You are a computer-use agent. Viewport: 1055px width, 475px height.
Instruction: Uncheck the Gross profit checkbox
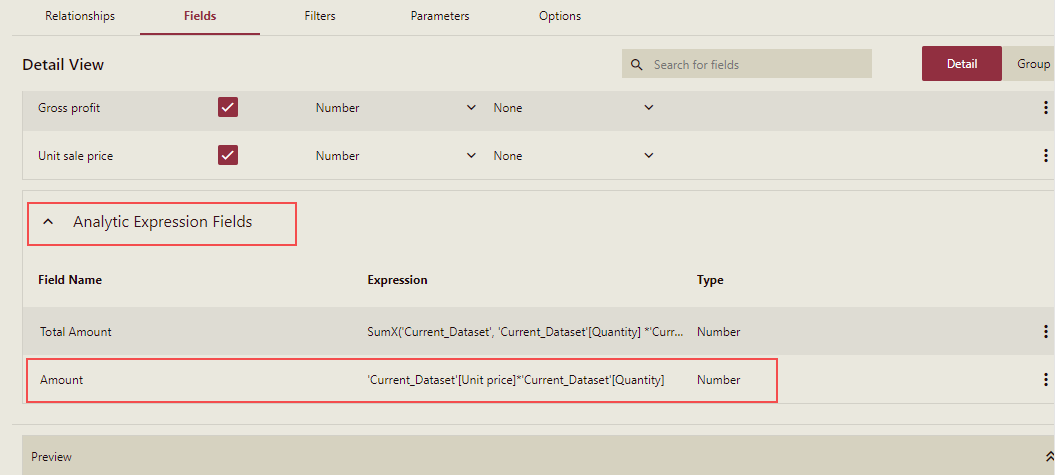(x=228, y=107)
